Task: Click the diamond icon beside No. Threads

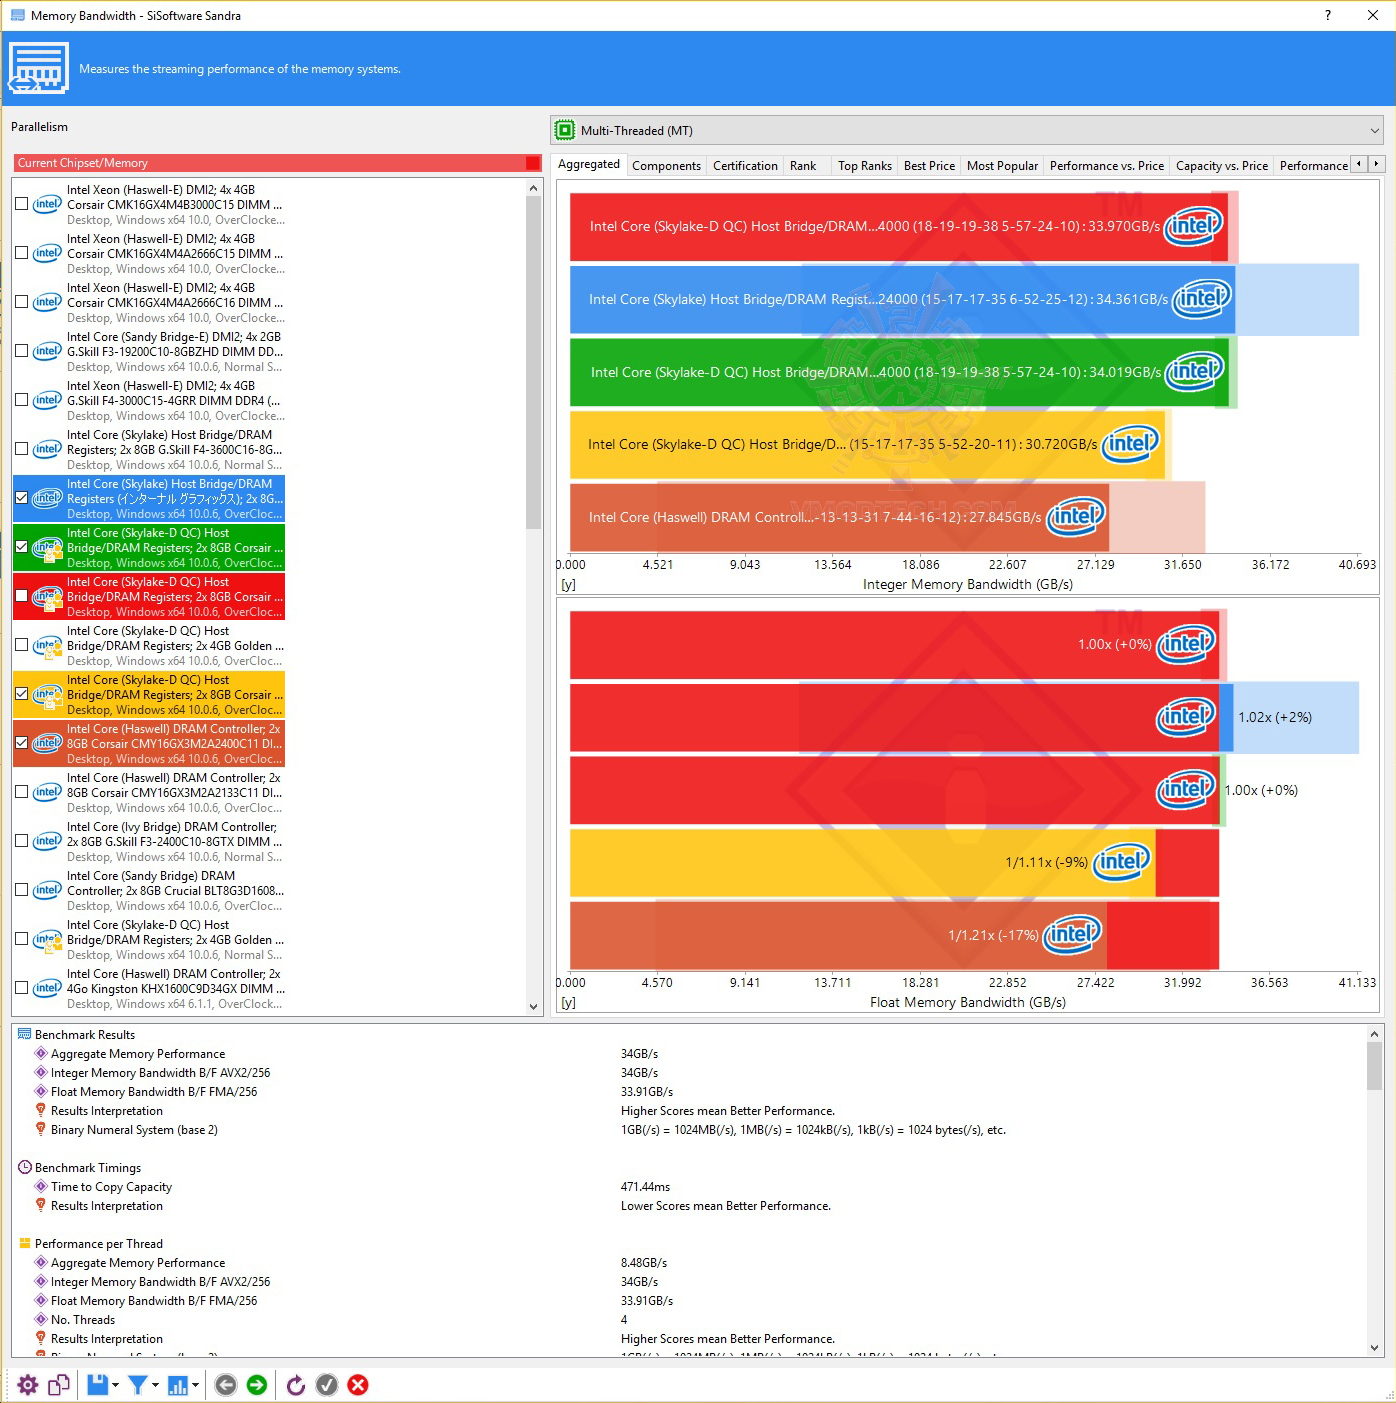Action: click(x=41, y=1320)
